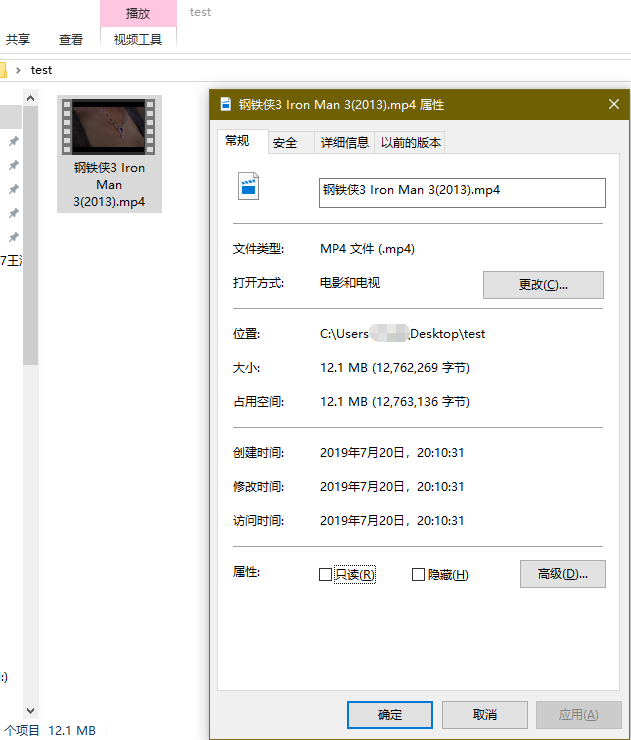631x740 pixels.
Task: Open the 共享 ribbon tab
Action: pos(18,39)
